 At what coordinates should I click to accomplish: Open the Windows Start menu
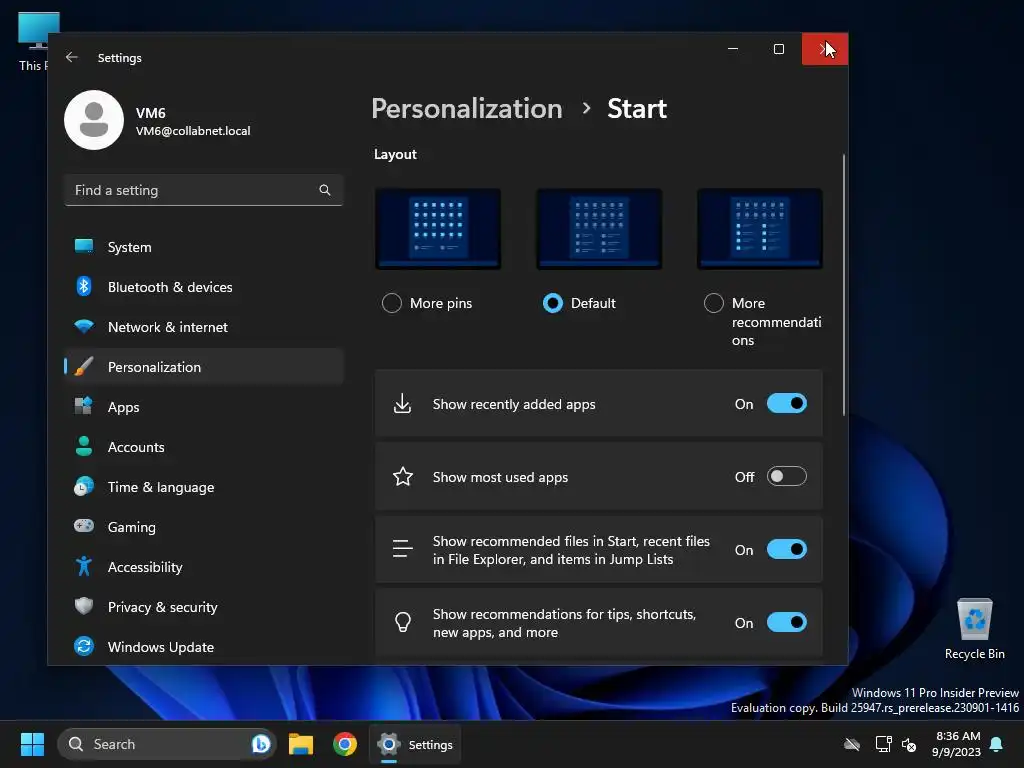click(x=32, y=744)
